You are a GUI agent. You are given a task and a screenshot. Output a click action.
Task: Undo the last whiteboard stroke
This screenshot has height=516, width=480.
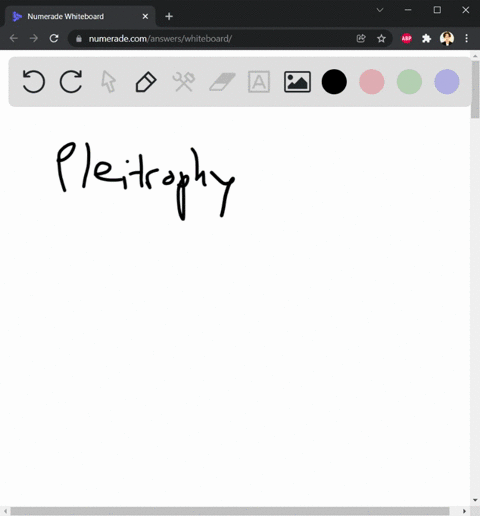(33, 82)
